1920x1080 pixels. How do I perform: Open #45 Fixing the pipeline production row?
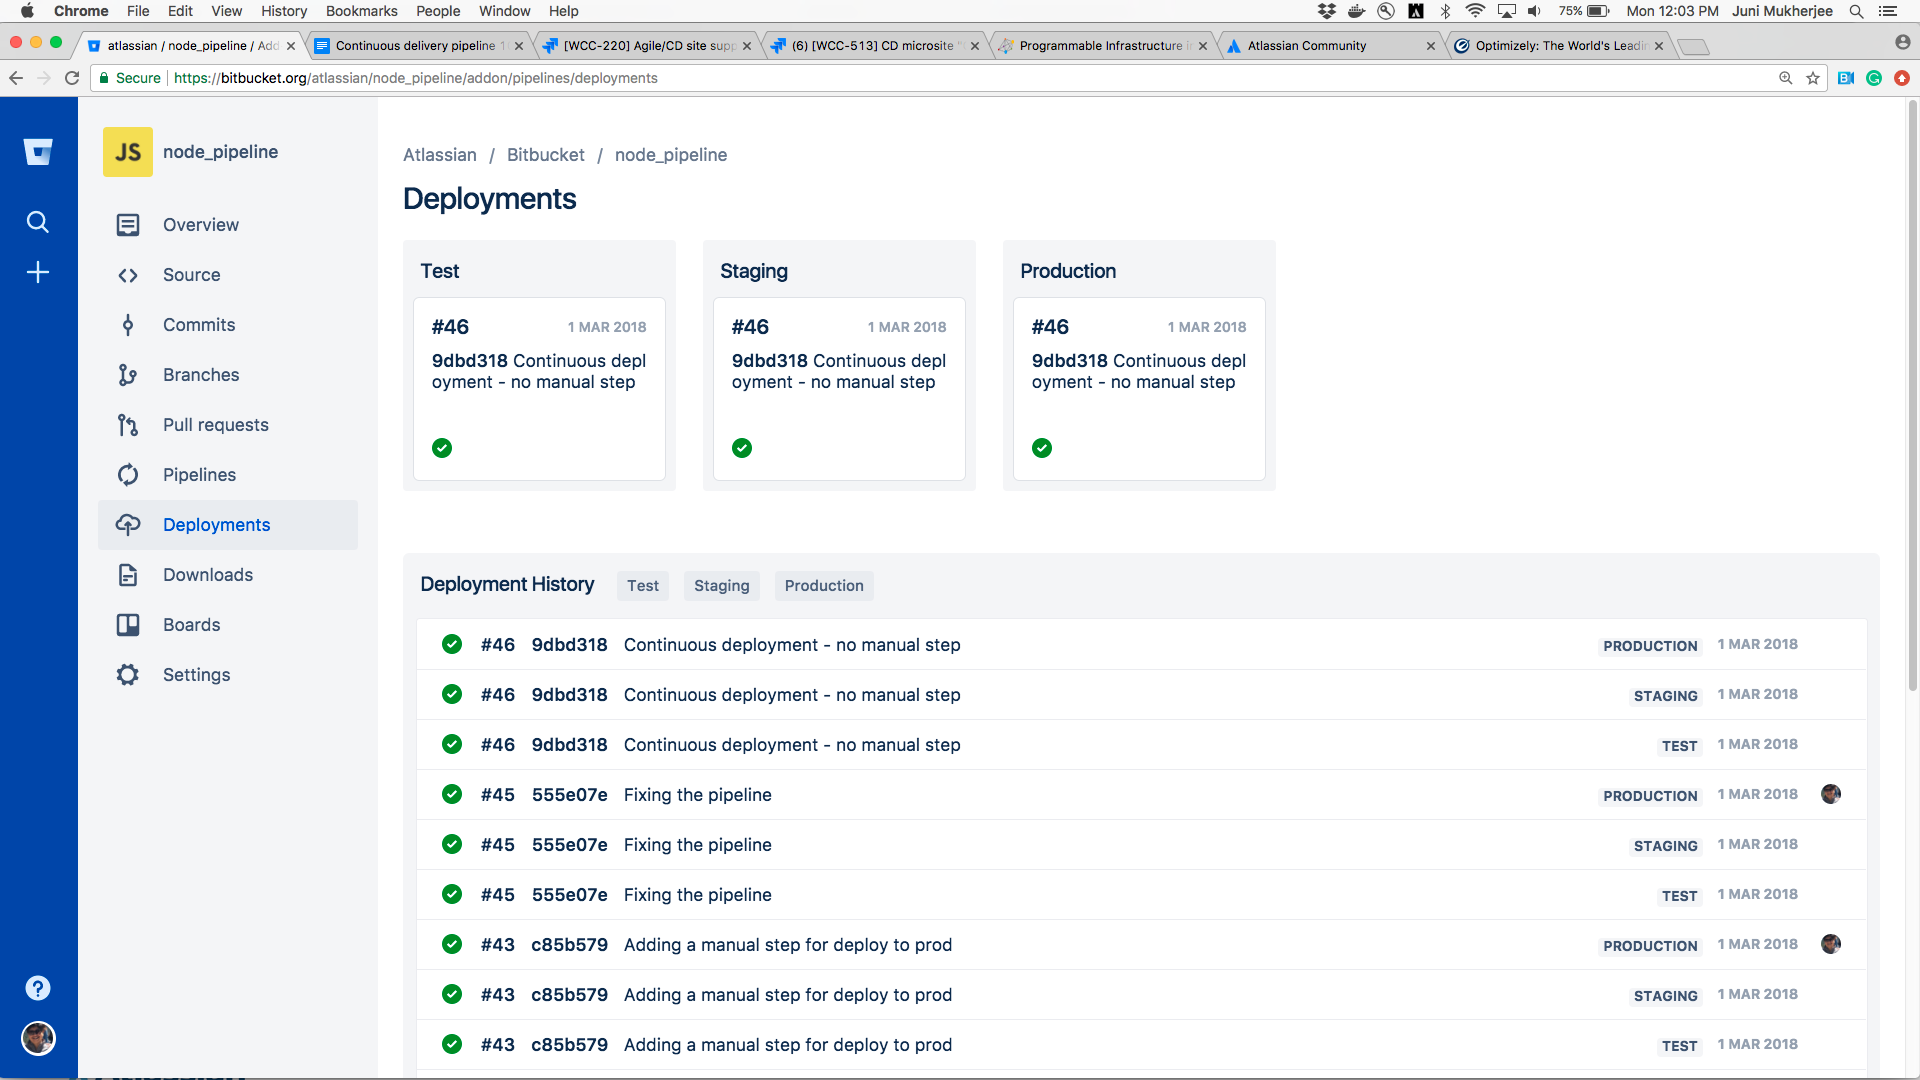pyautogui.click(x=697, y=795)
